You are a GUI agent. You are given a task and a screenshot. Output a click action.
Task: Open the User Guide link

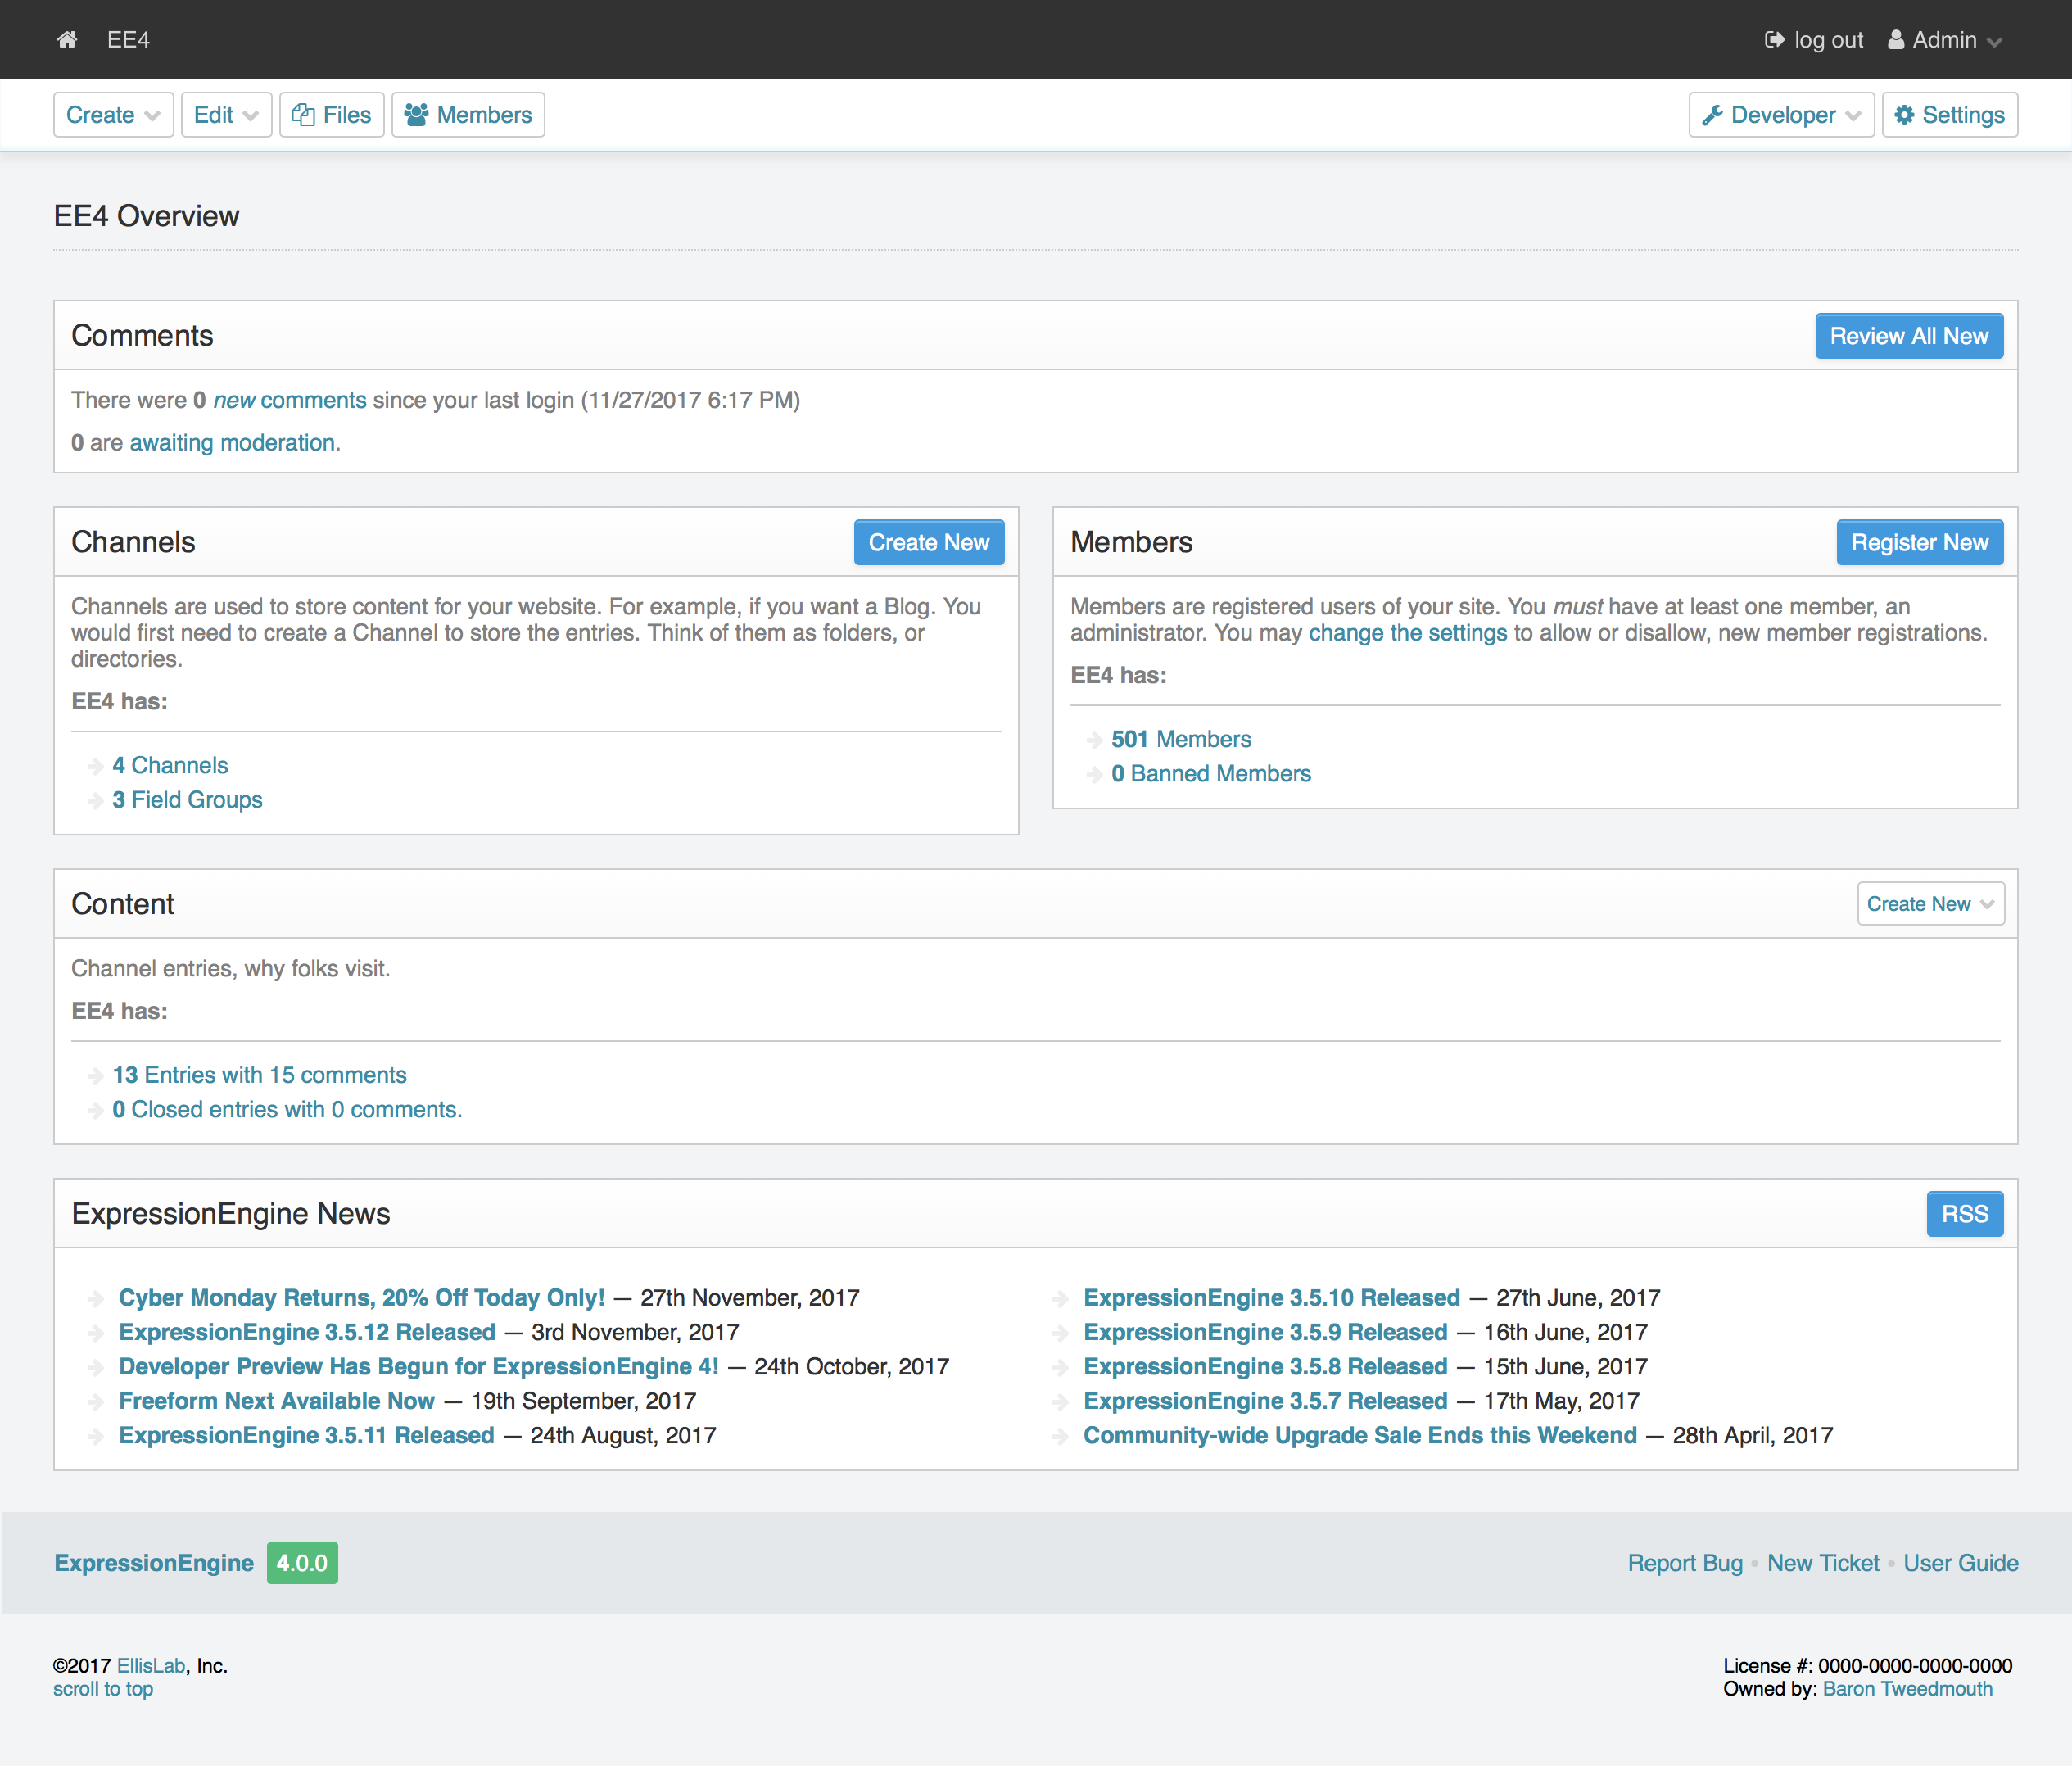click(x=1961, y=1563)
